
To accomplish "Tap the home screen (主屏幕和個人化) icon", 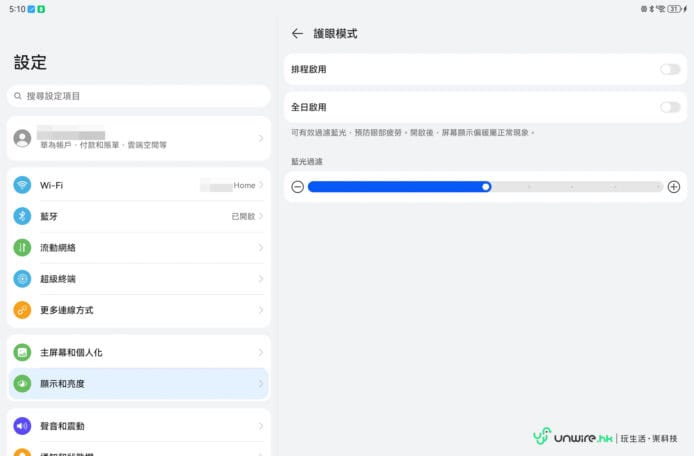I will tap(22, 353).
